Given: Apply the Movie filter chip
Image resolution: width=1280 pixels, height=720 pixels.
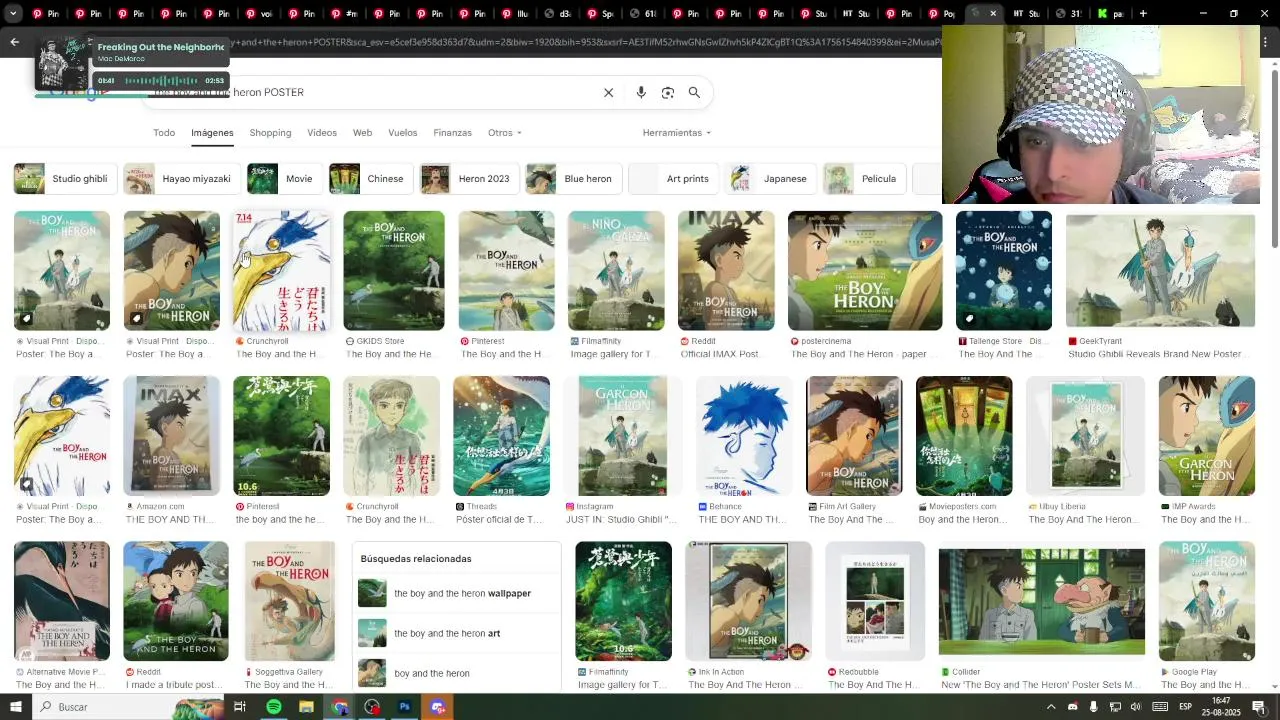Looking at the screenshot, I should click(x=284, y=179).
